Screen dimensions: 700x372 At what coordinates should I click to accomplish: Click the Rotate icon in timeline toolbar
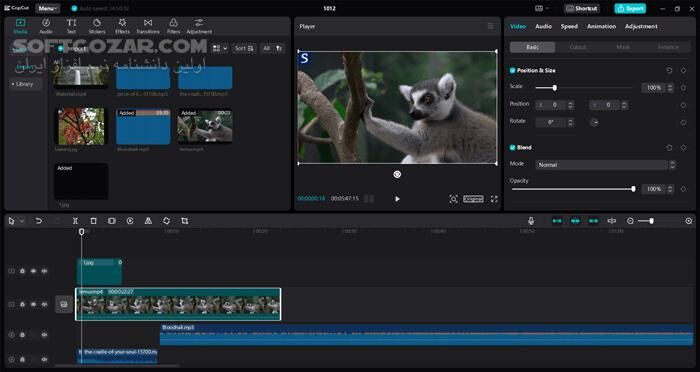click(x=166, y=221)
